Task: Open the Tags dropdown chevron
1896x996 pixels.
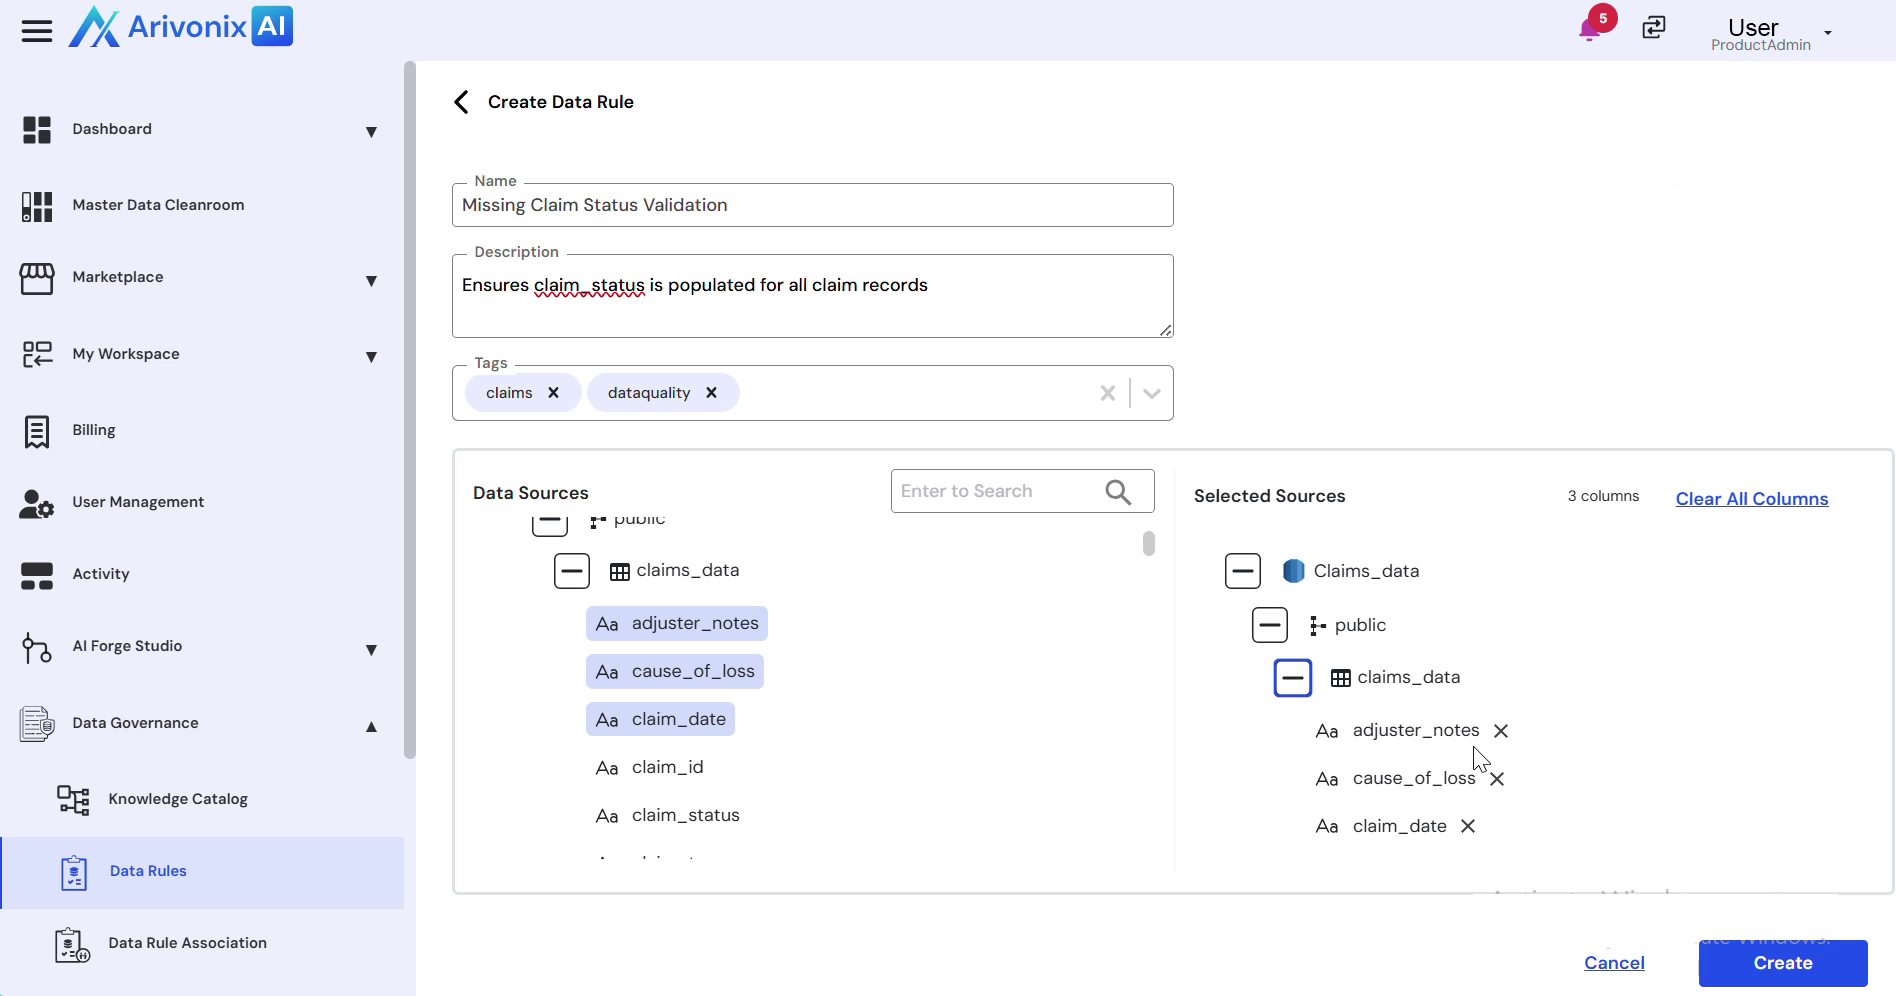Action: [1151, 393]
